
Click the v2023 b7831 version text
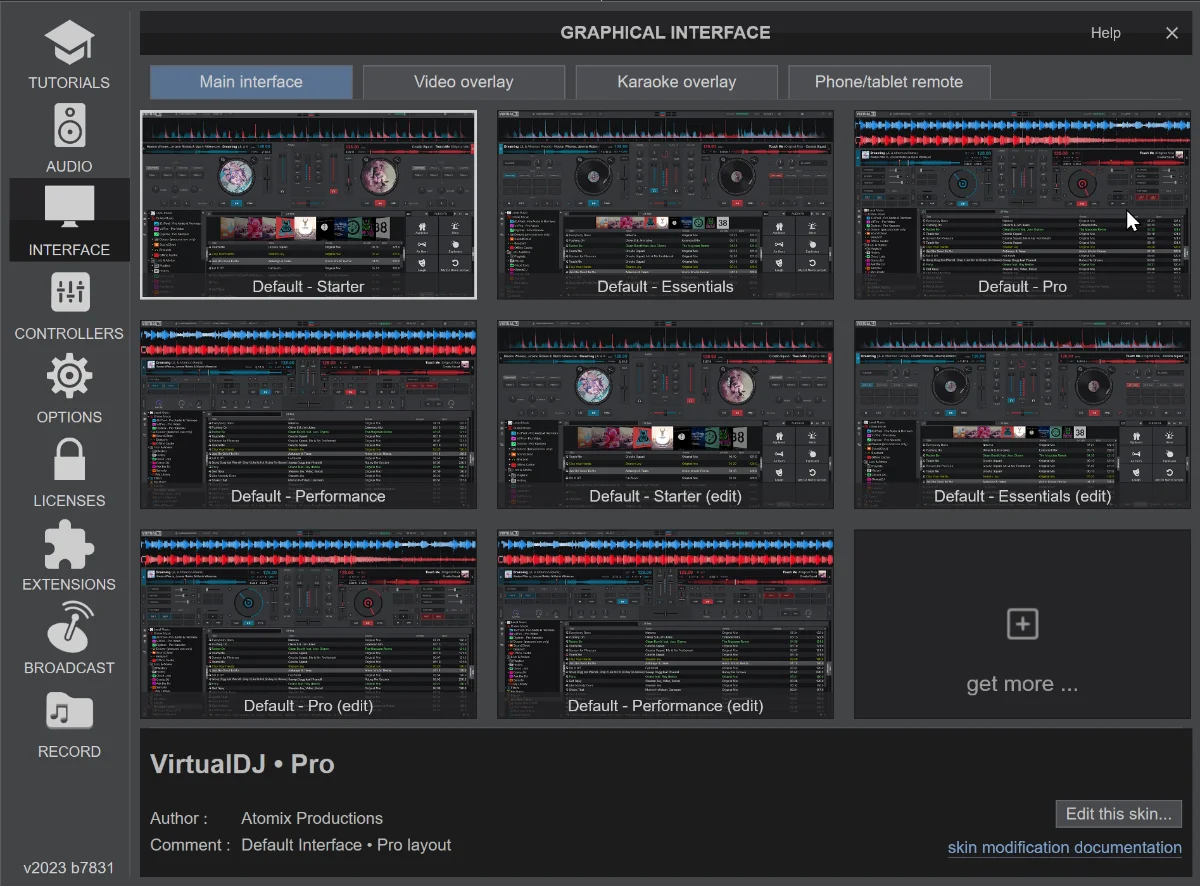pos(69,868)
